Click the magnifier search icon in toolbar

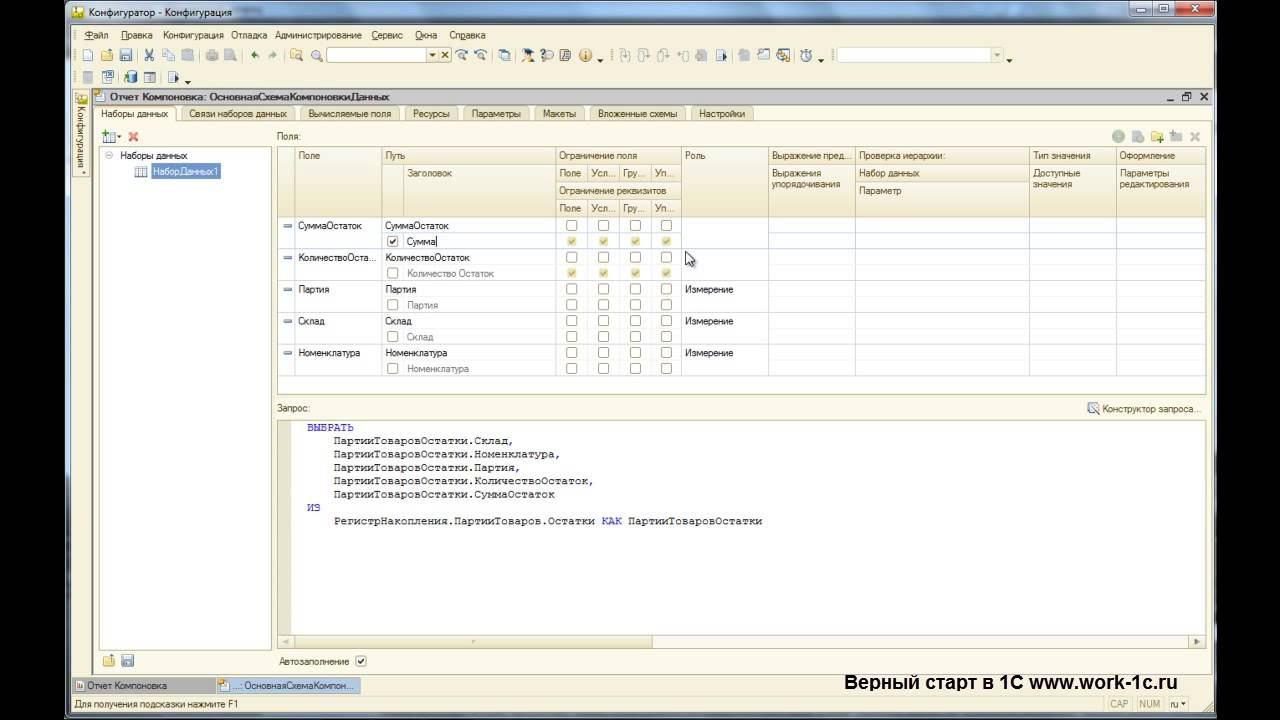pos(317,56)
